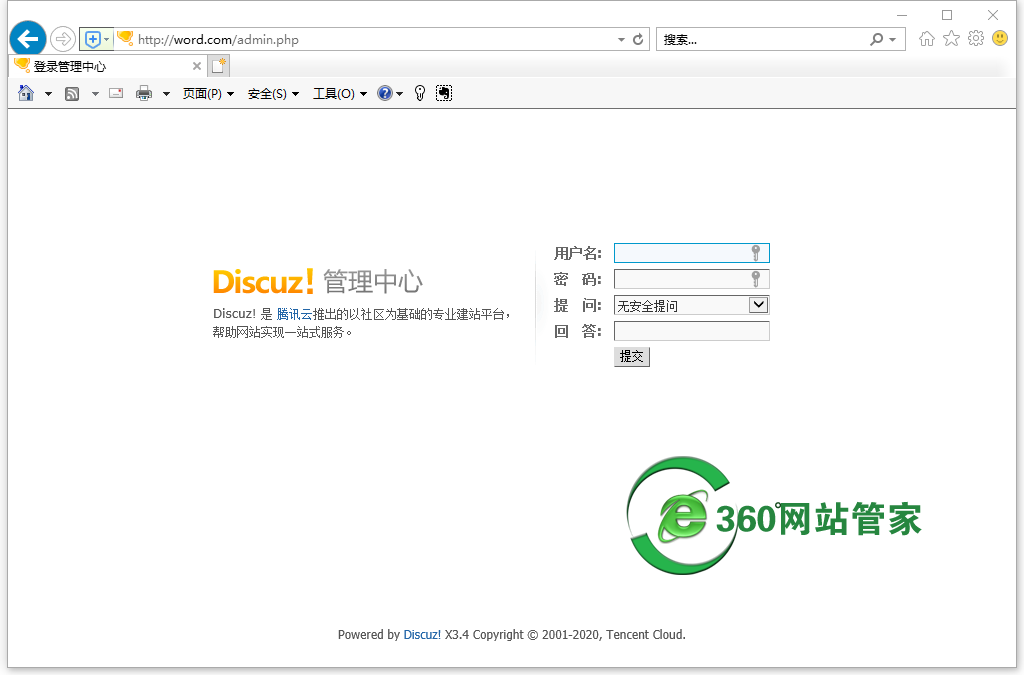
Task: Open the Discuz! link in the footer
Action: (422, 635)
